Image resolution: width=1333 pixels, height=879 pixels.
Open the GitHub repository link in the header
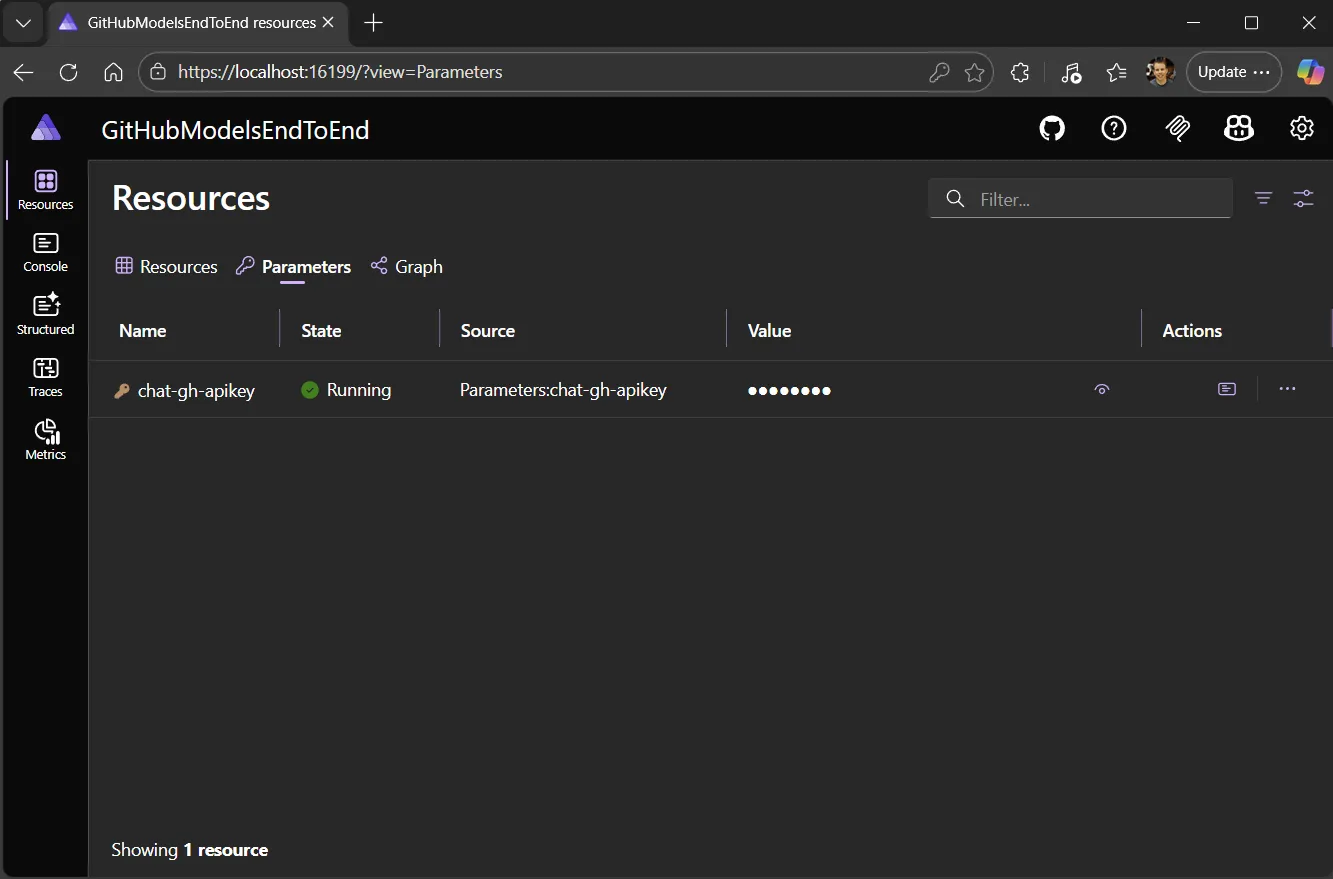(x=1051, y=128)
